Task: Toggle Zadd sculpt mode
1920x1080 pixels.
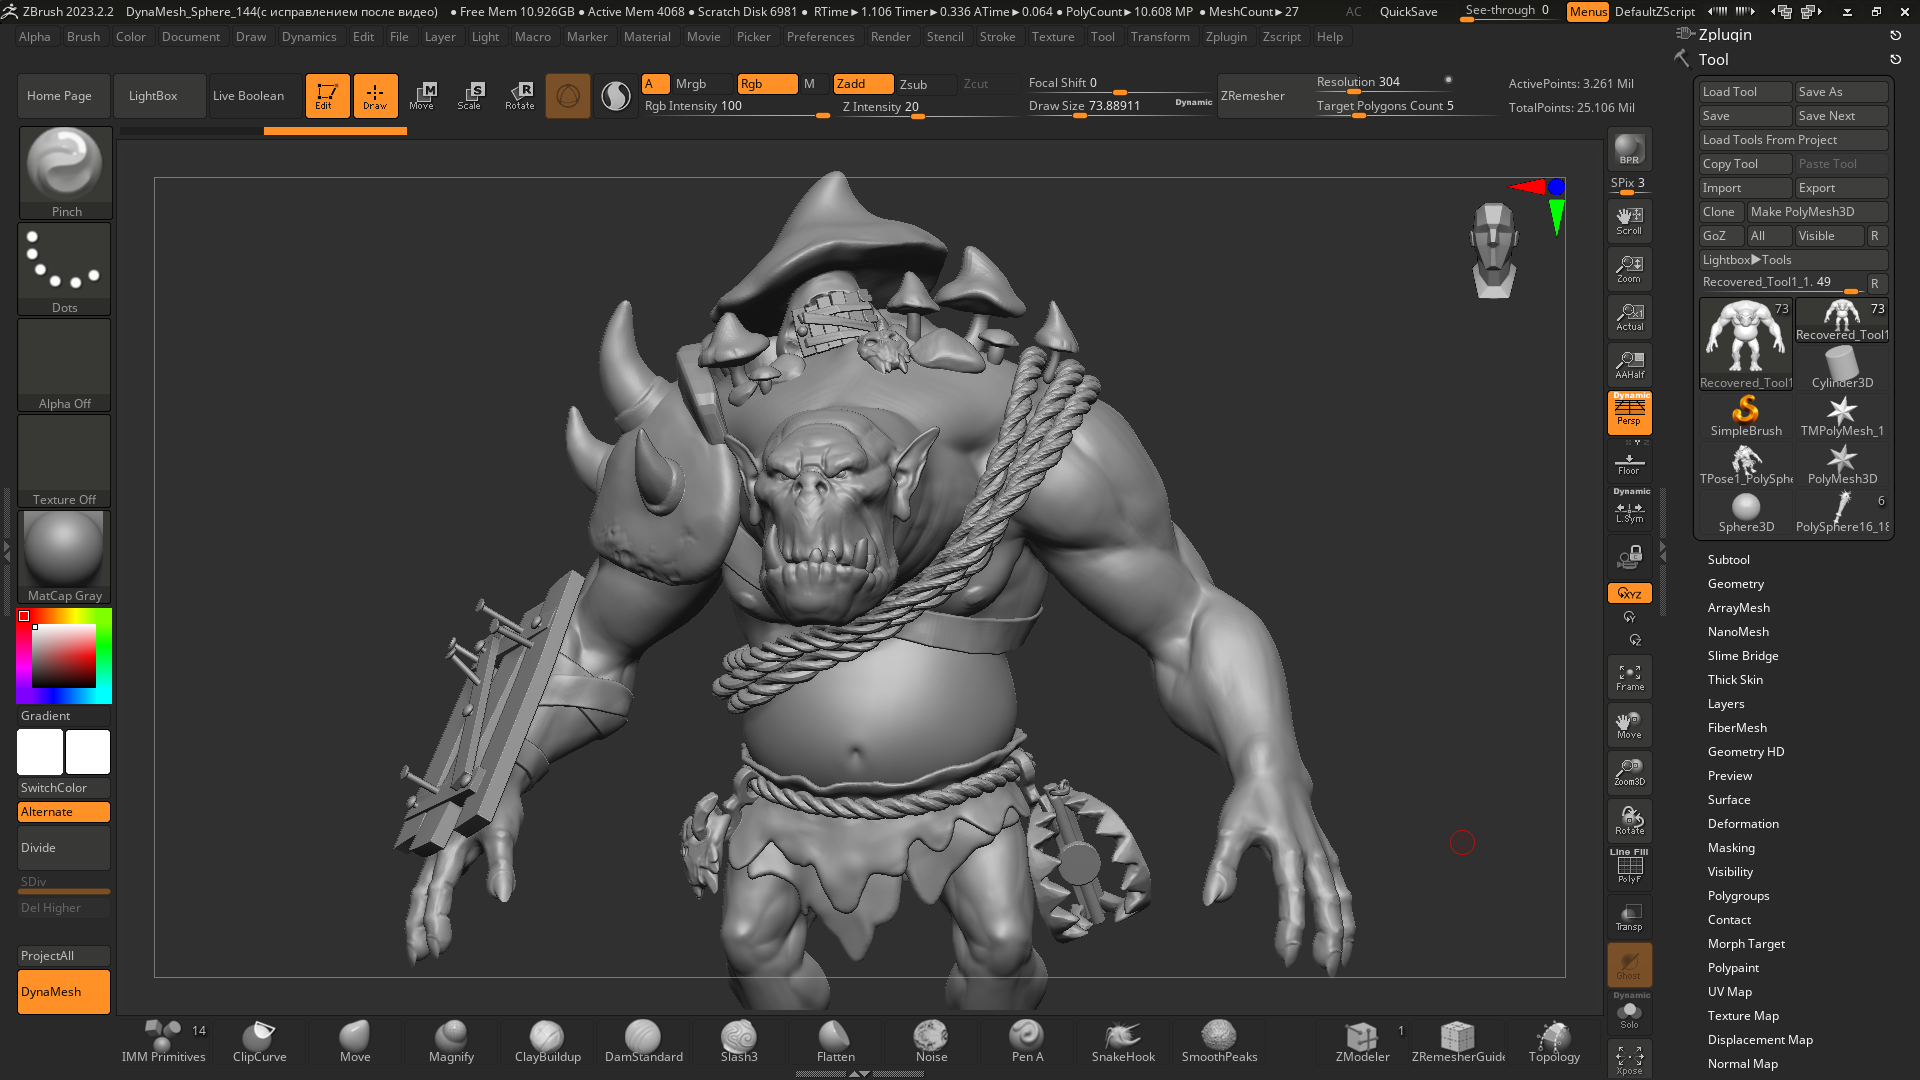Action: point(863,84)
